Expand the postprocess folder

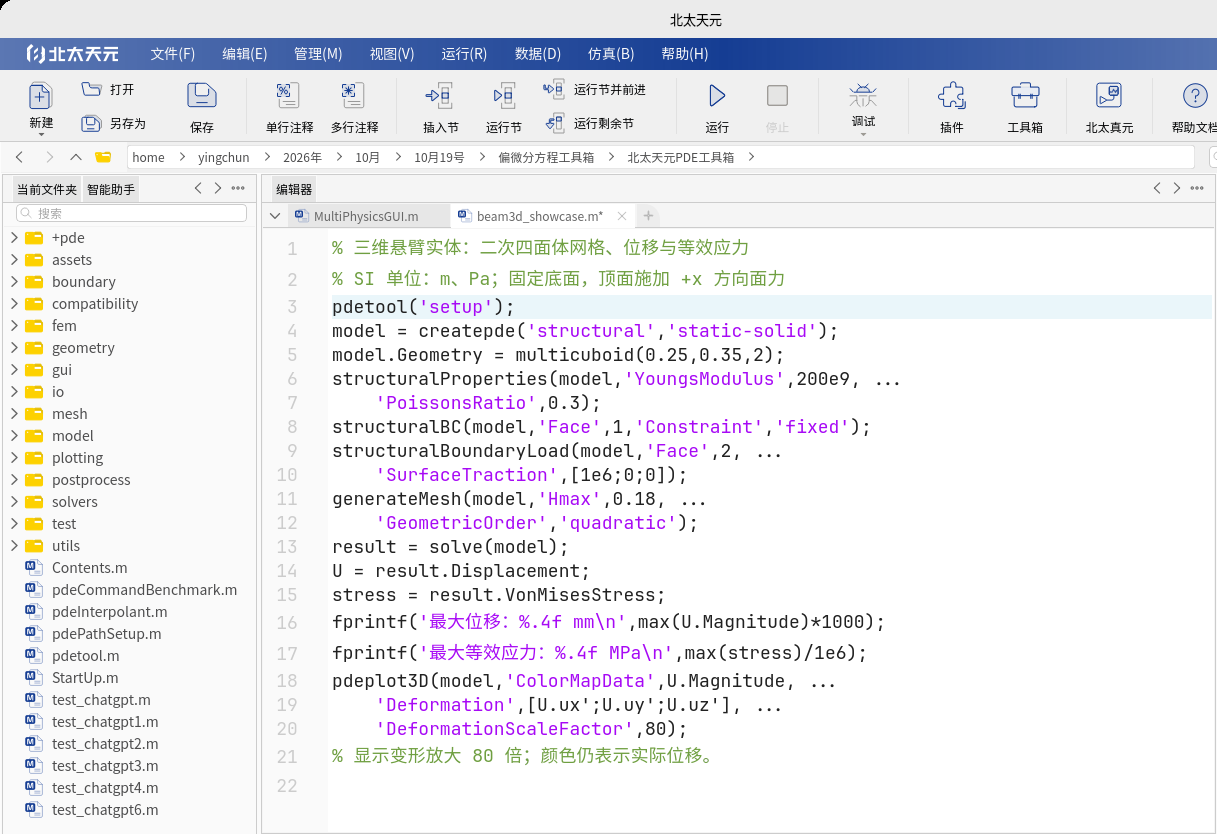tap(14, 480)
